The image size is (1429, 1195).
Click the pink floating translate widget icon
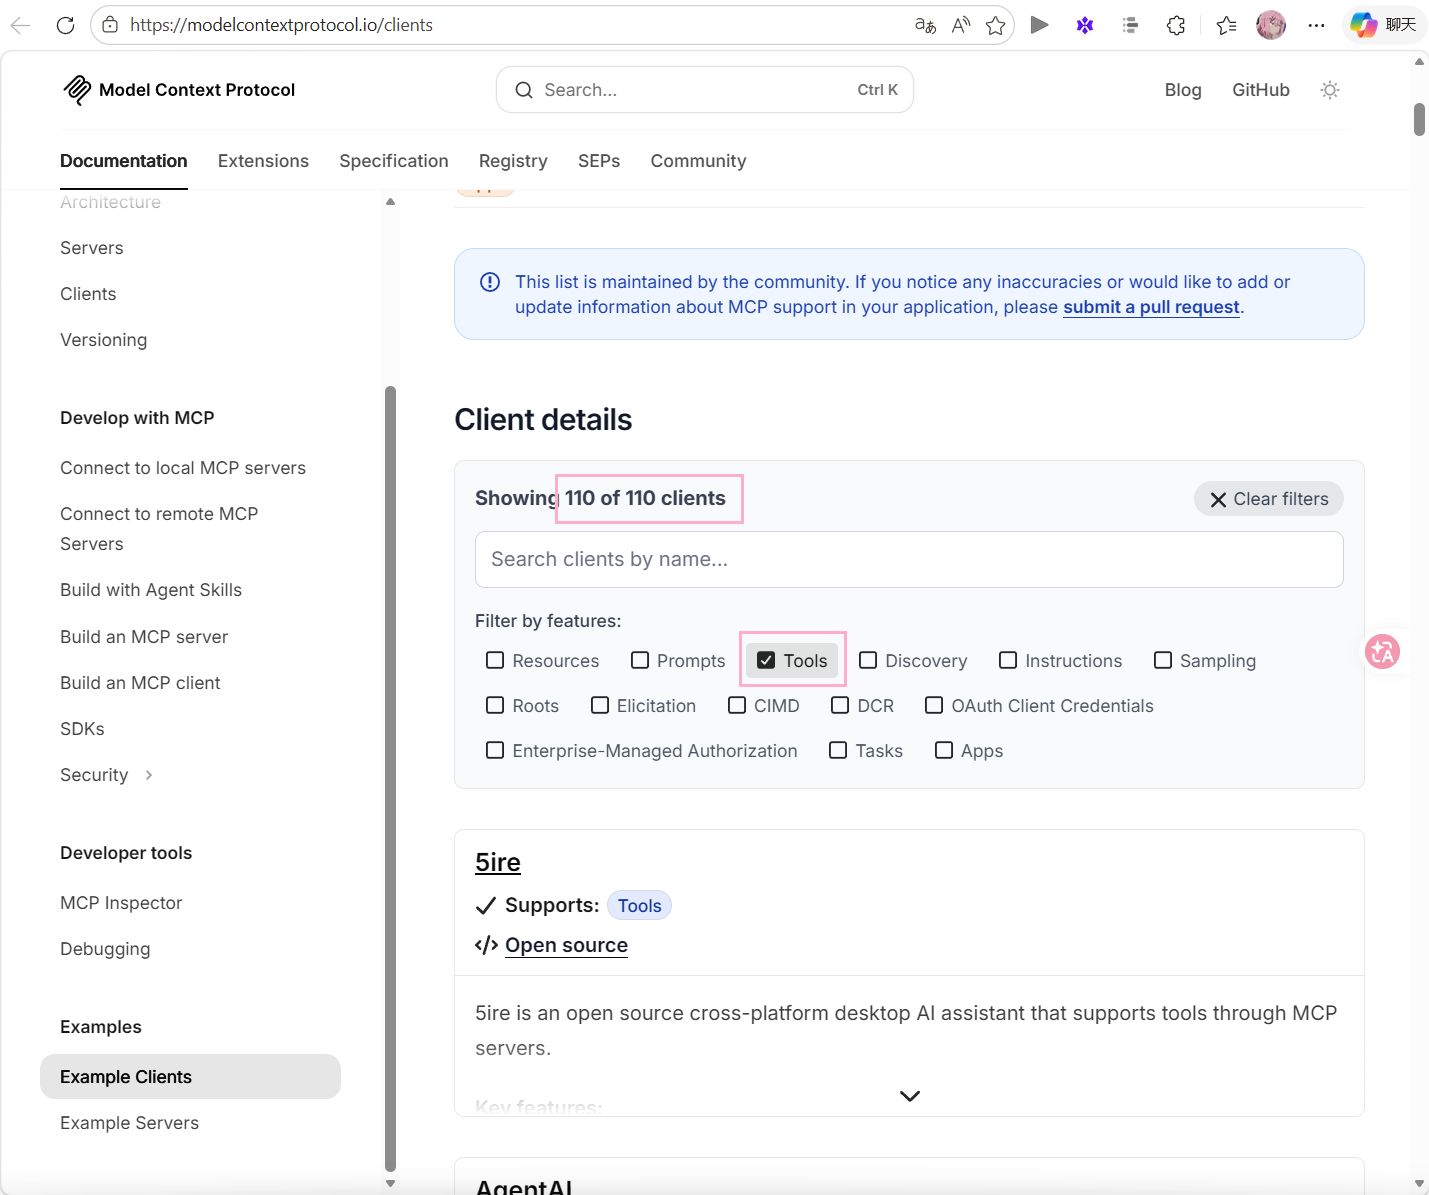(x=1382, y=652)
